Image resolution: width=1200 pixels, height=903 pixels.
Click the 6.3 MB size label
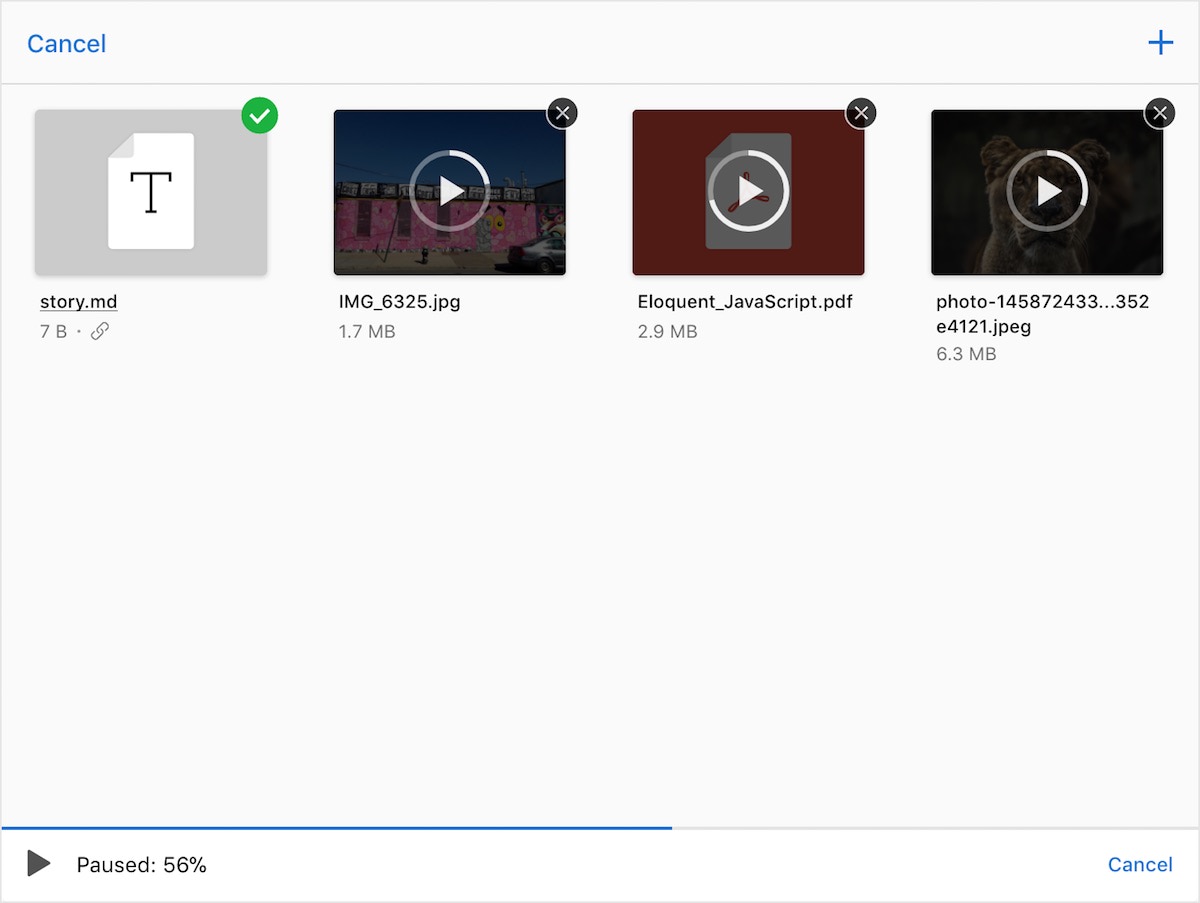pos(966,354)
